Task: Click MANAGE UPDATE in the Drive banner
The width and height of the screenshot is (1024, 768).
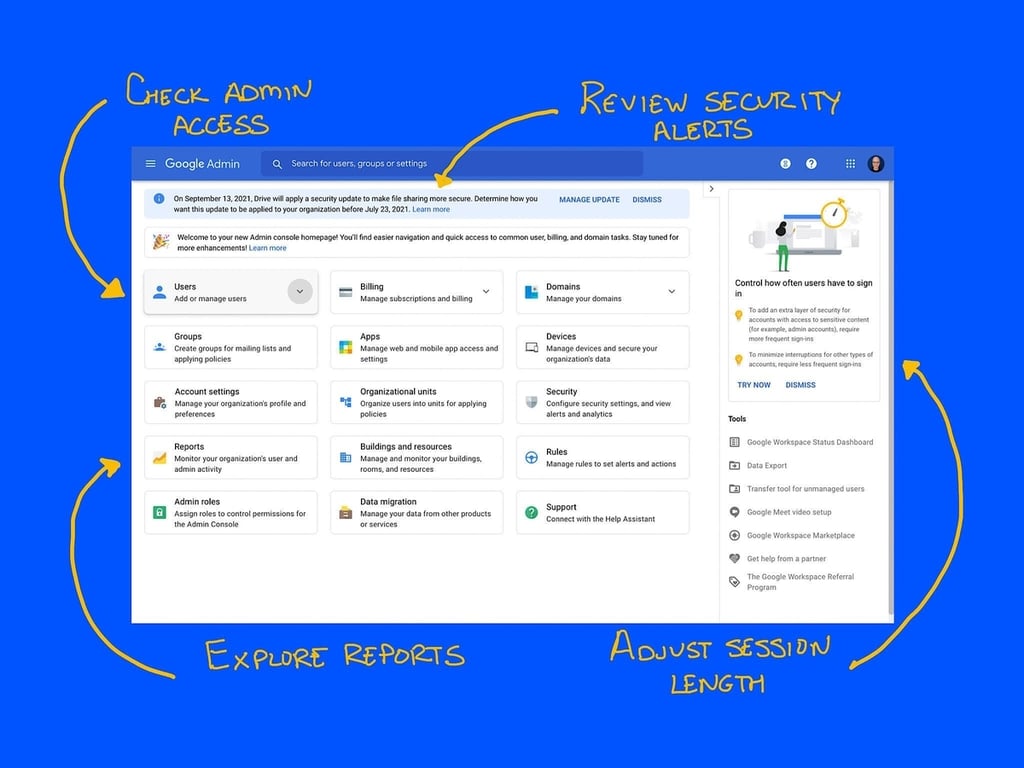Action: click(x=589, y=200)
